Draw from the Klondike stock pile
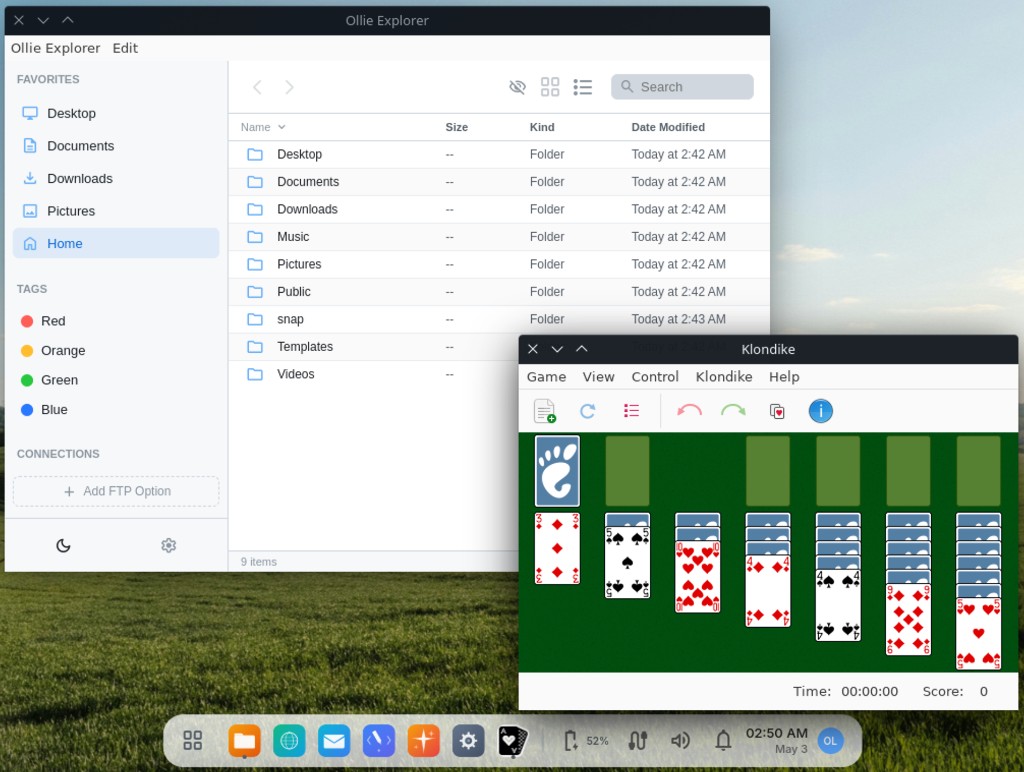This screenshot has width=1024, height=772. [x=557, y=471]
